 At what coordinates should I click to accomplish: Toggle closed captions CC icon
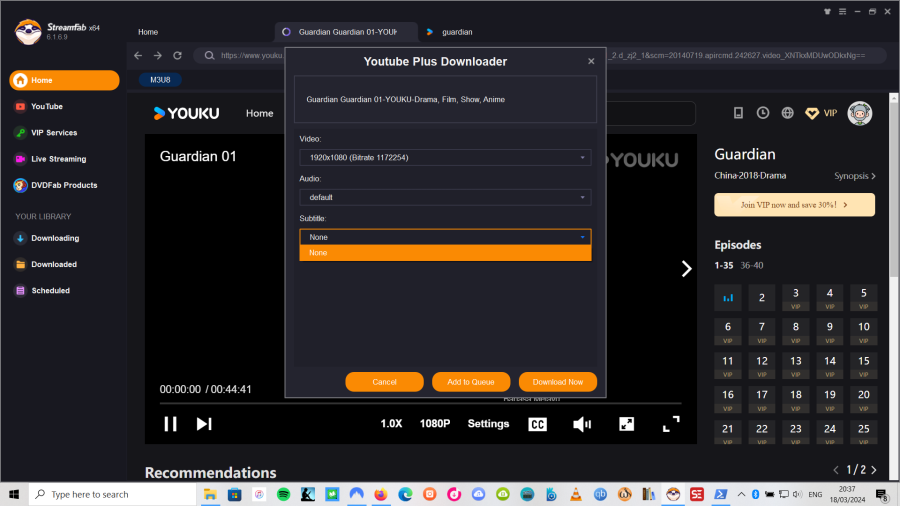click(537, 424)
